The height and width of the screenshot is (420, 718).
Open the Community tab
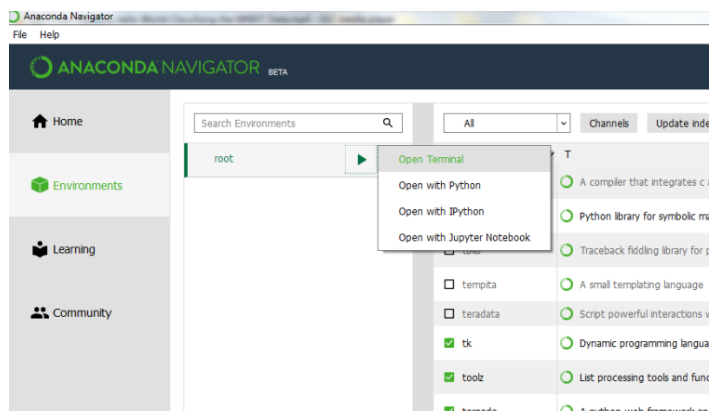(x=89, y=313)
